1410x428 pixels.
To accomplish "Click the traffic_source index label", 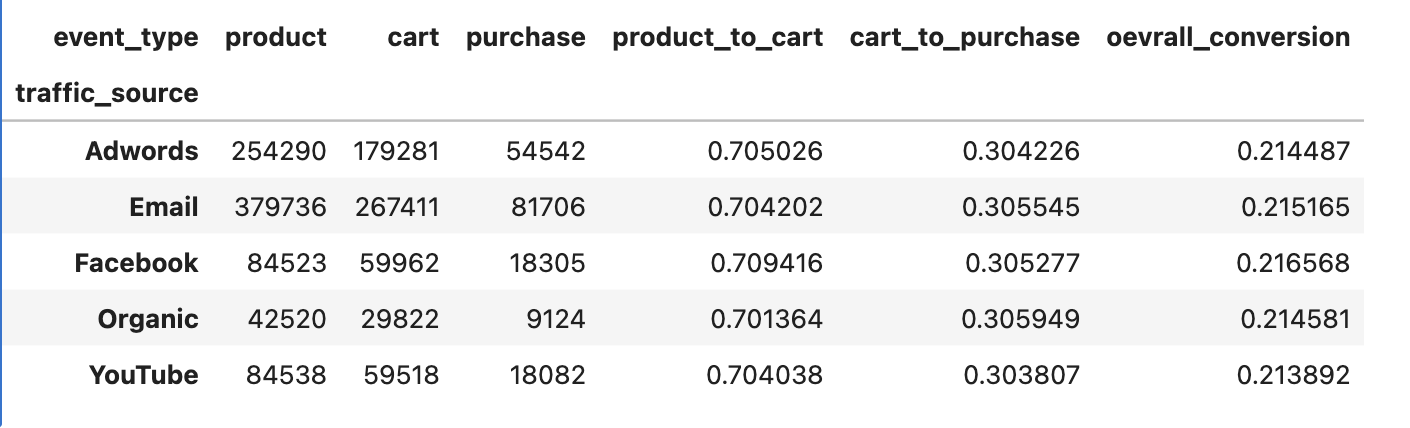I will pyautogui.click(x=107, y=94).
